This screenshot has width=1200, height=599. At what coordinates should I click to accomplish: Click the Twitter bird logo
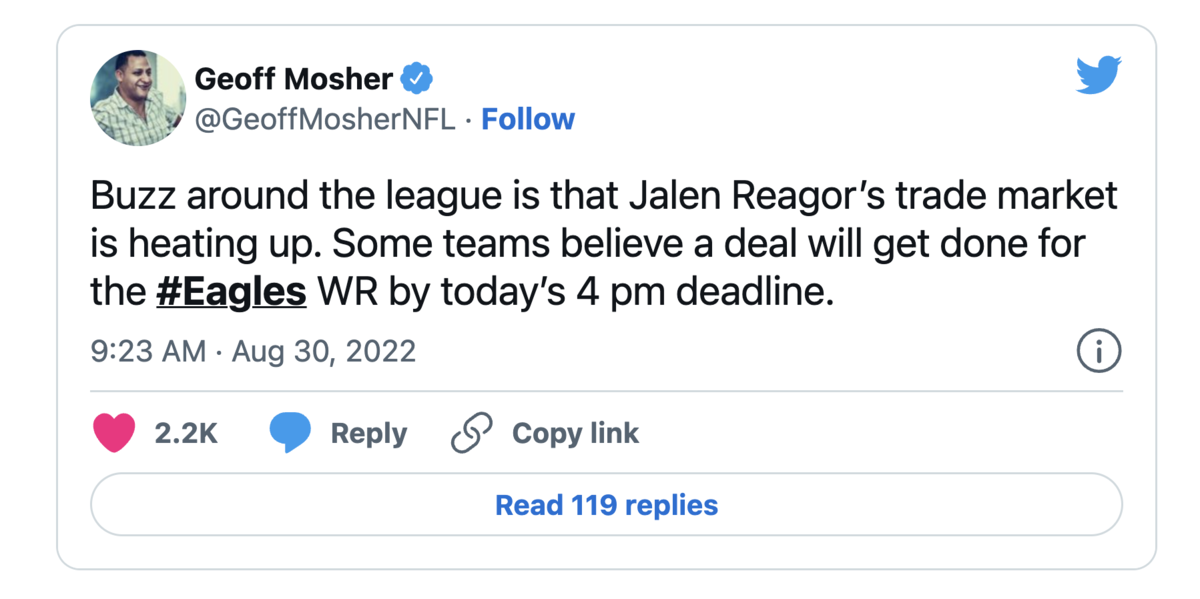(1098, 76)
